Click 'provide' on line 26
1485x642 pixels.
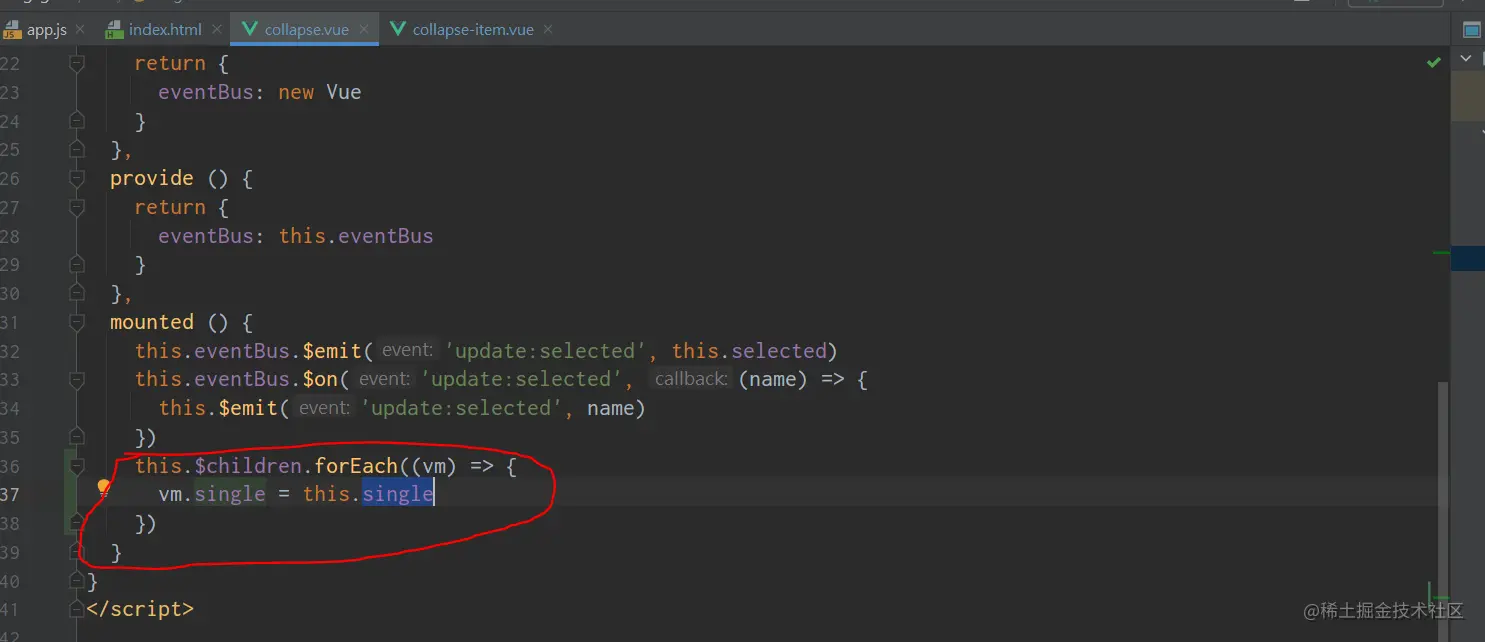pos(152,178)
